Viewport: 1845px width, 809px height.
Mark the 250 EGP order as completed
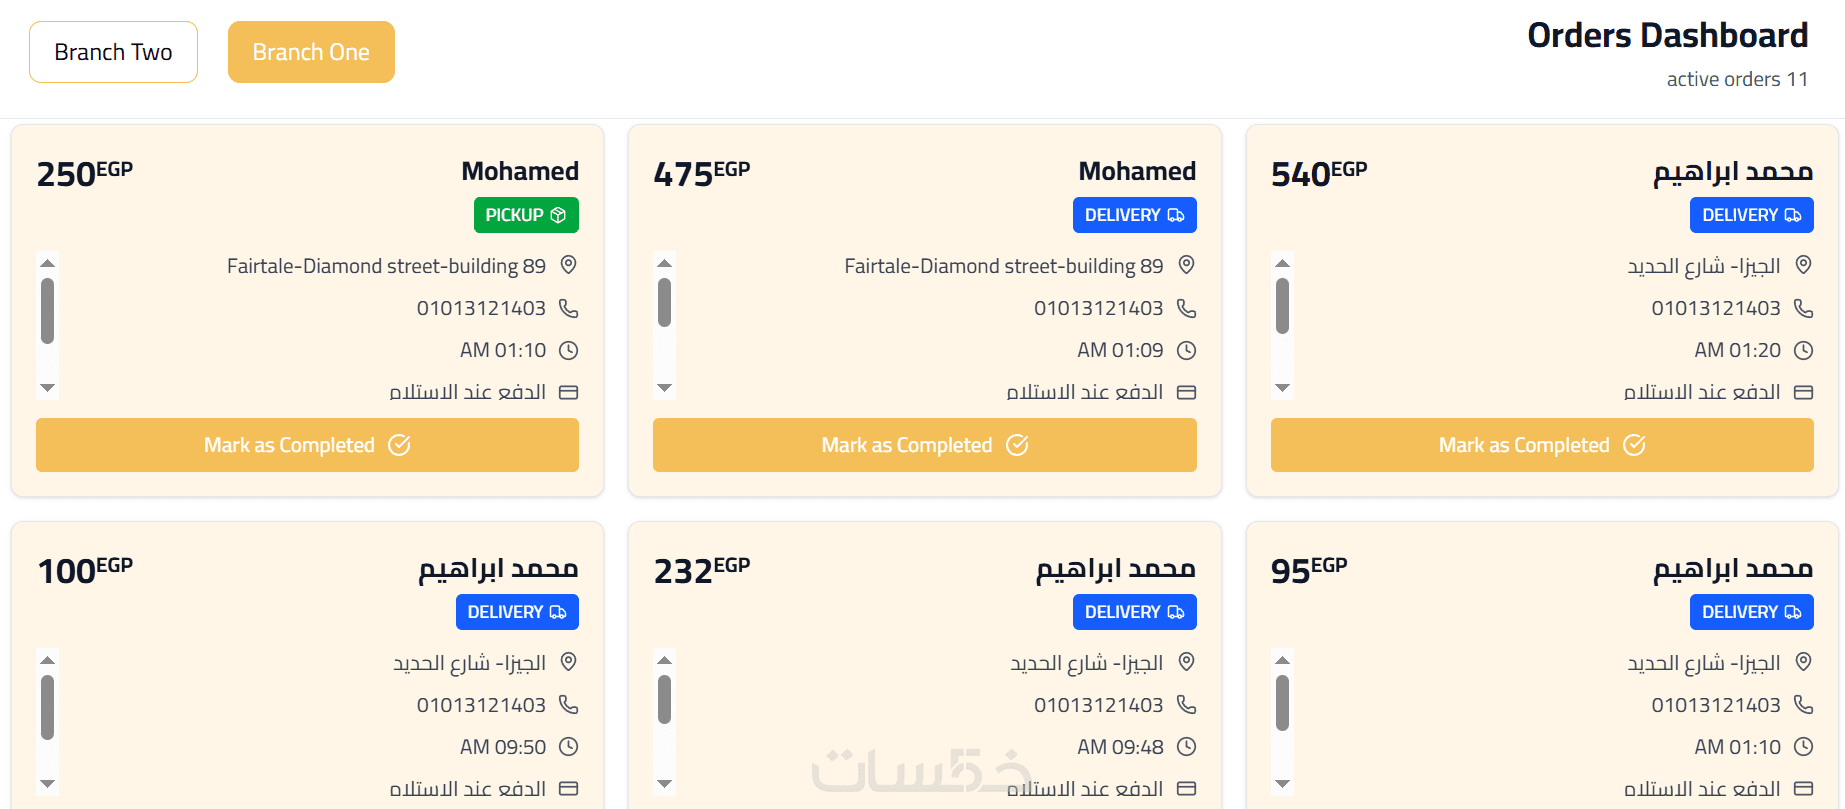[x=307, y=445]
